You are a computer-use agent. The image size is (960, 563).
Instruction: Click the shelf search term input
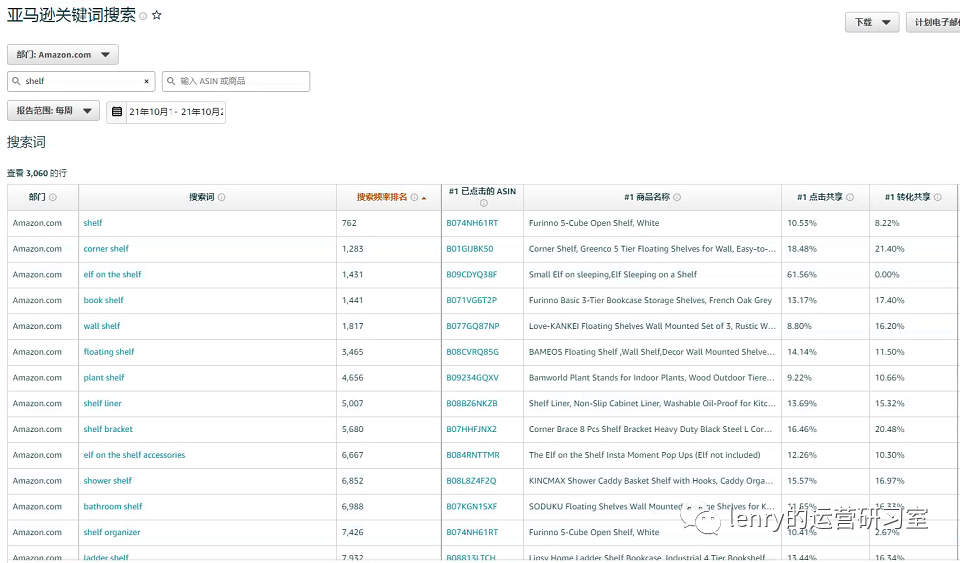81,81
